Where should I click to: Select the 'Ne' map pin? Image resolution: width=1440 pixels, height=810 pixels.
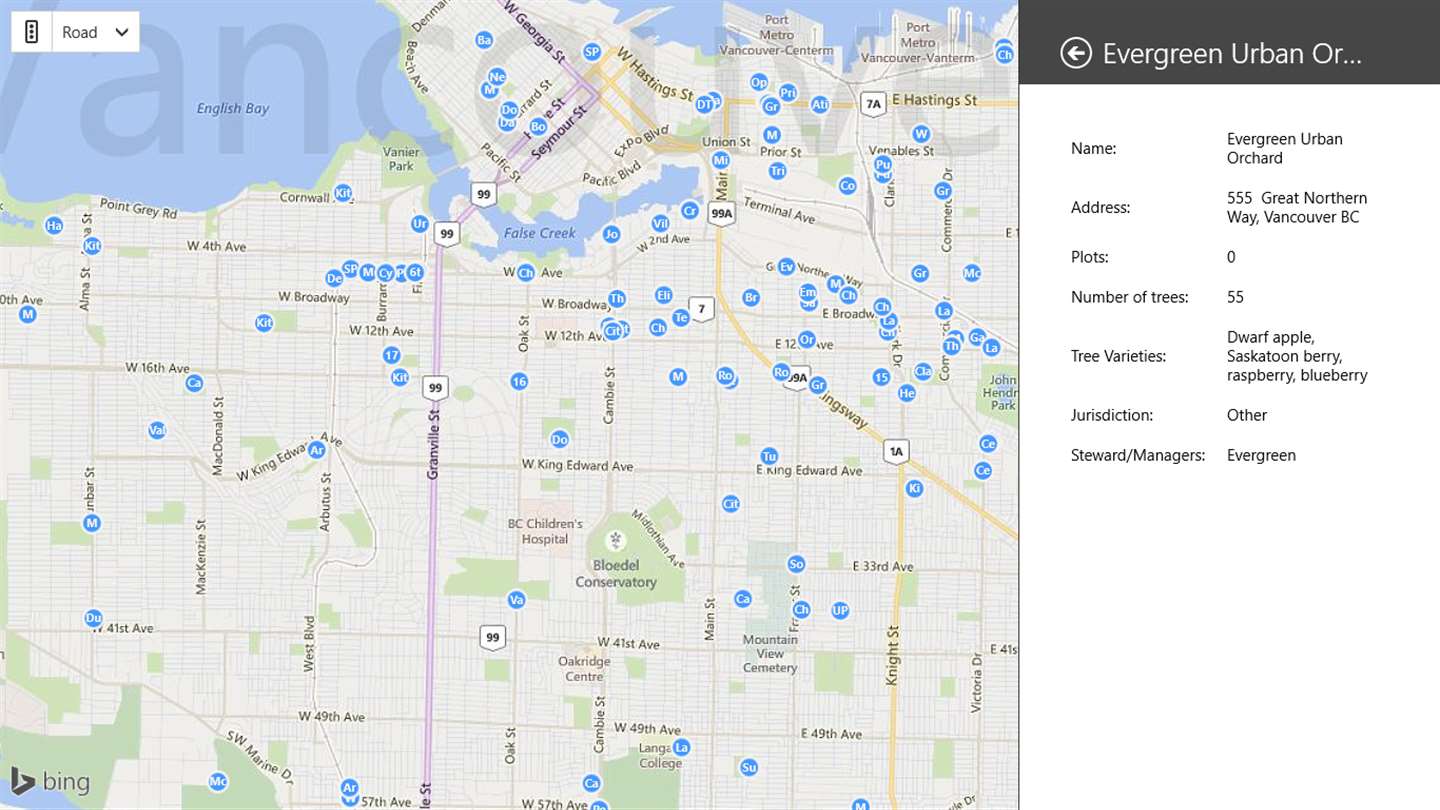(496, 77)
